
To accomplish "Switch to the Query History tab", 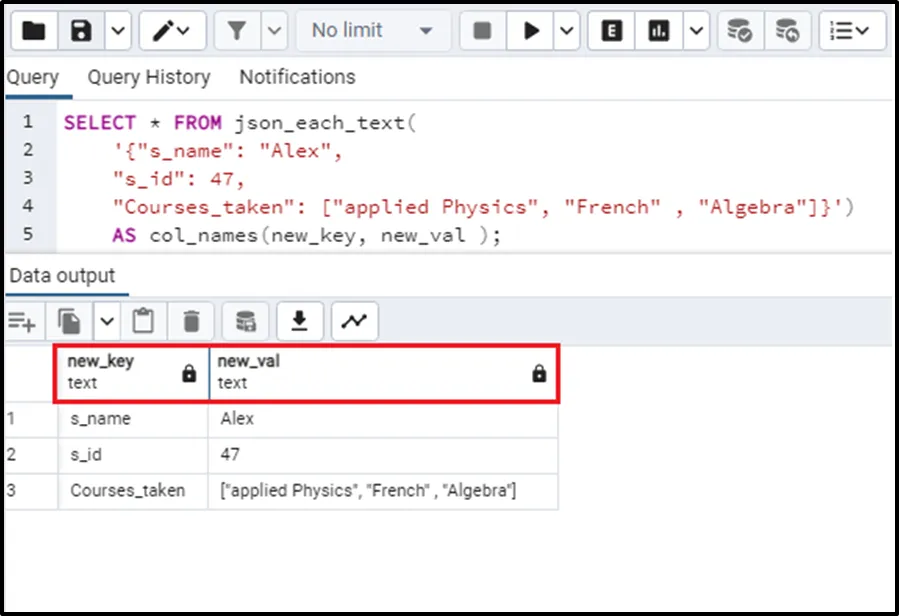I will pos(148,77).
